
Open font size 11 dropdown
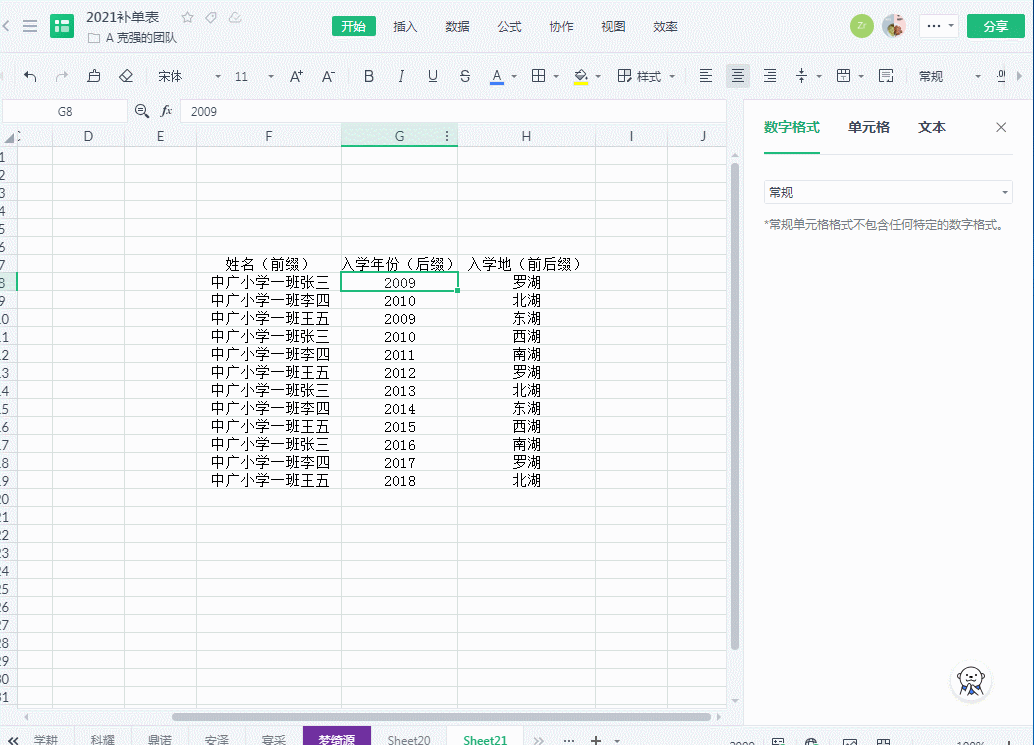click(254, 76)
